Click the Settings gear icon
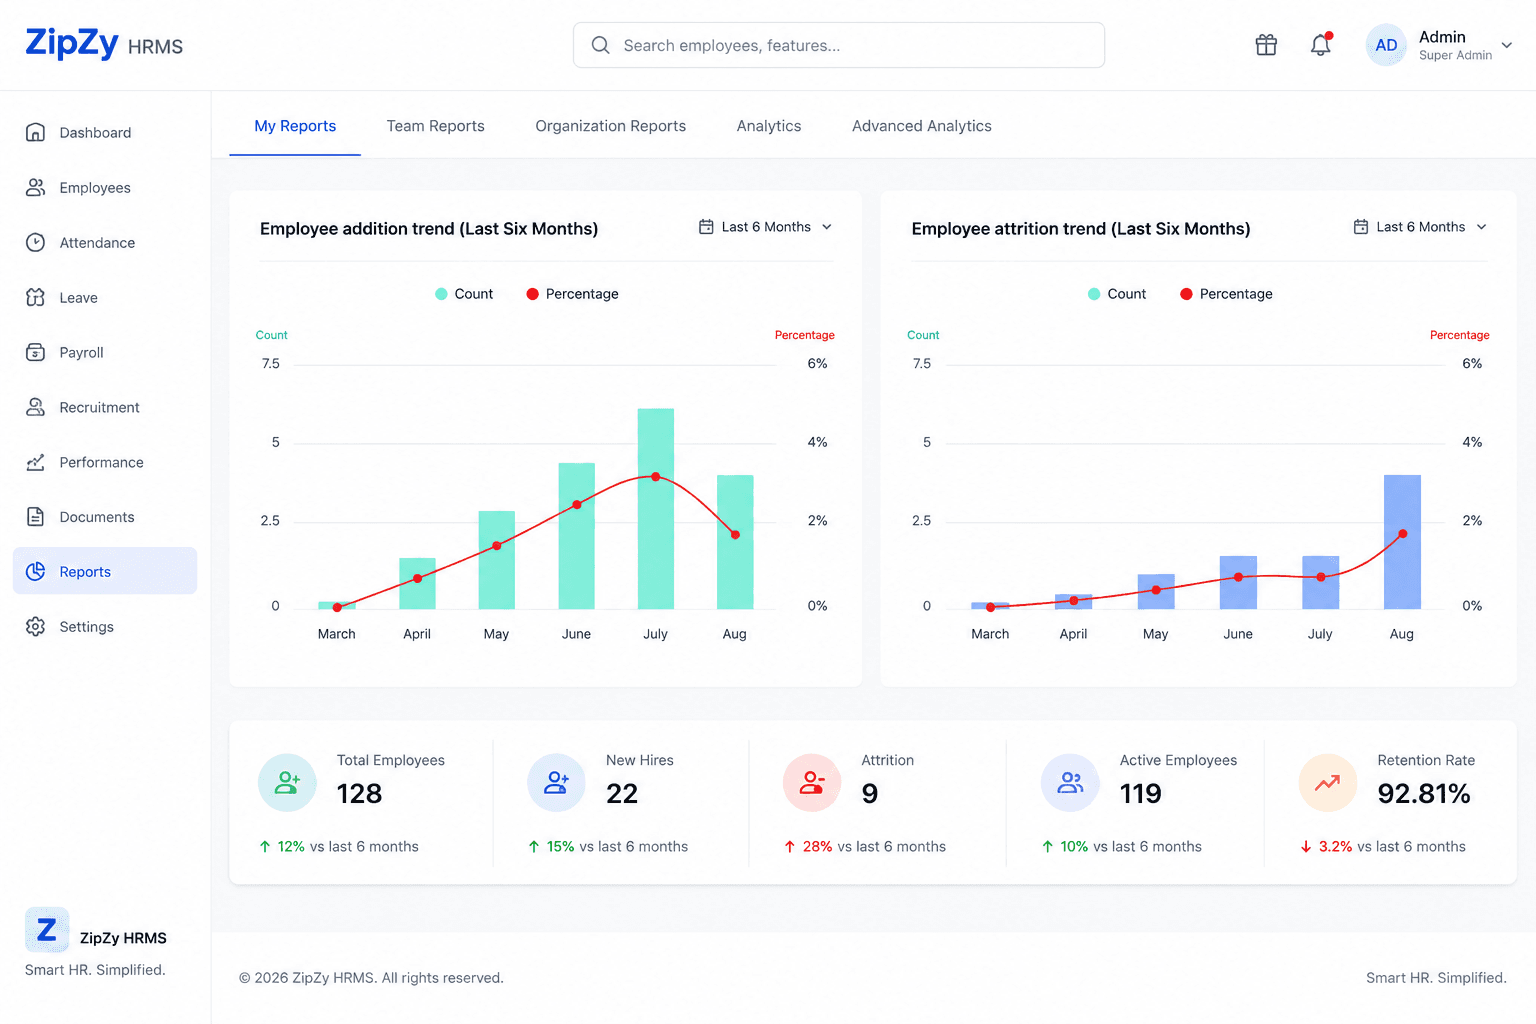The height and width of the screenshot is (1024, 1536). 35,626
